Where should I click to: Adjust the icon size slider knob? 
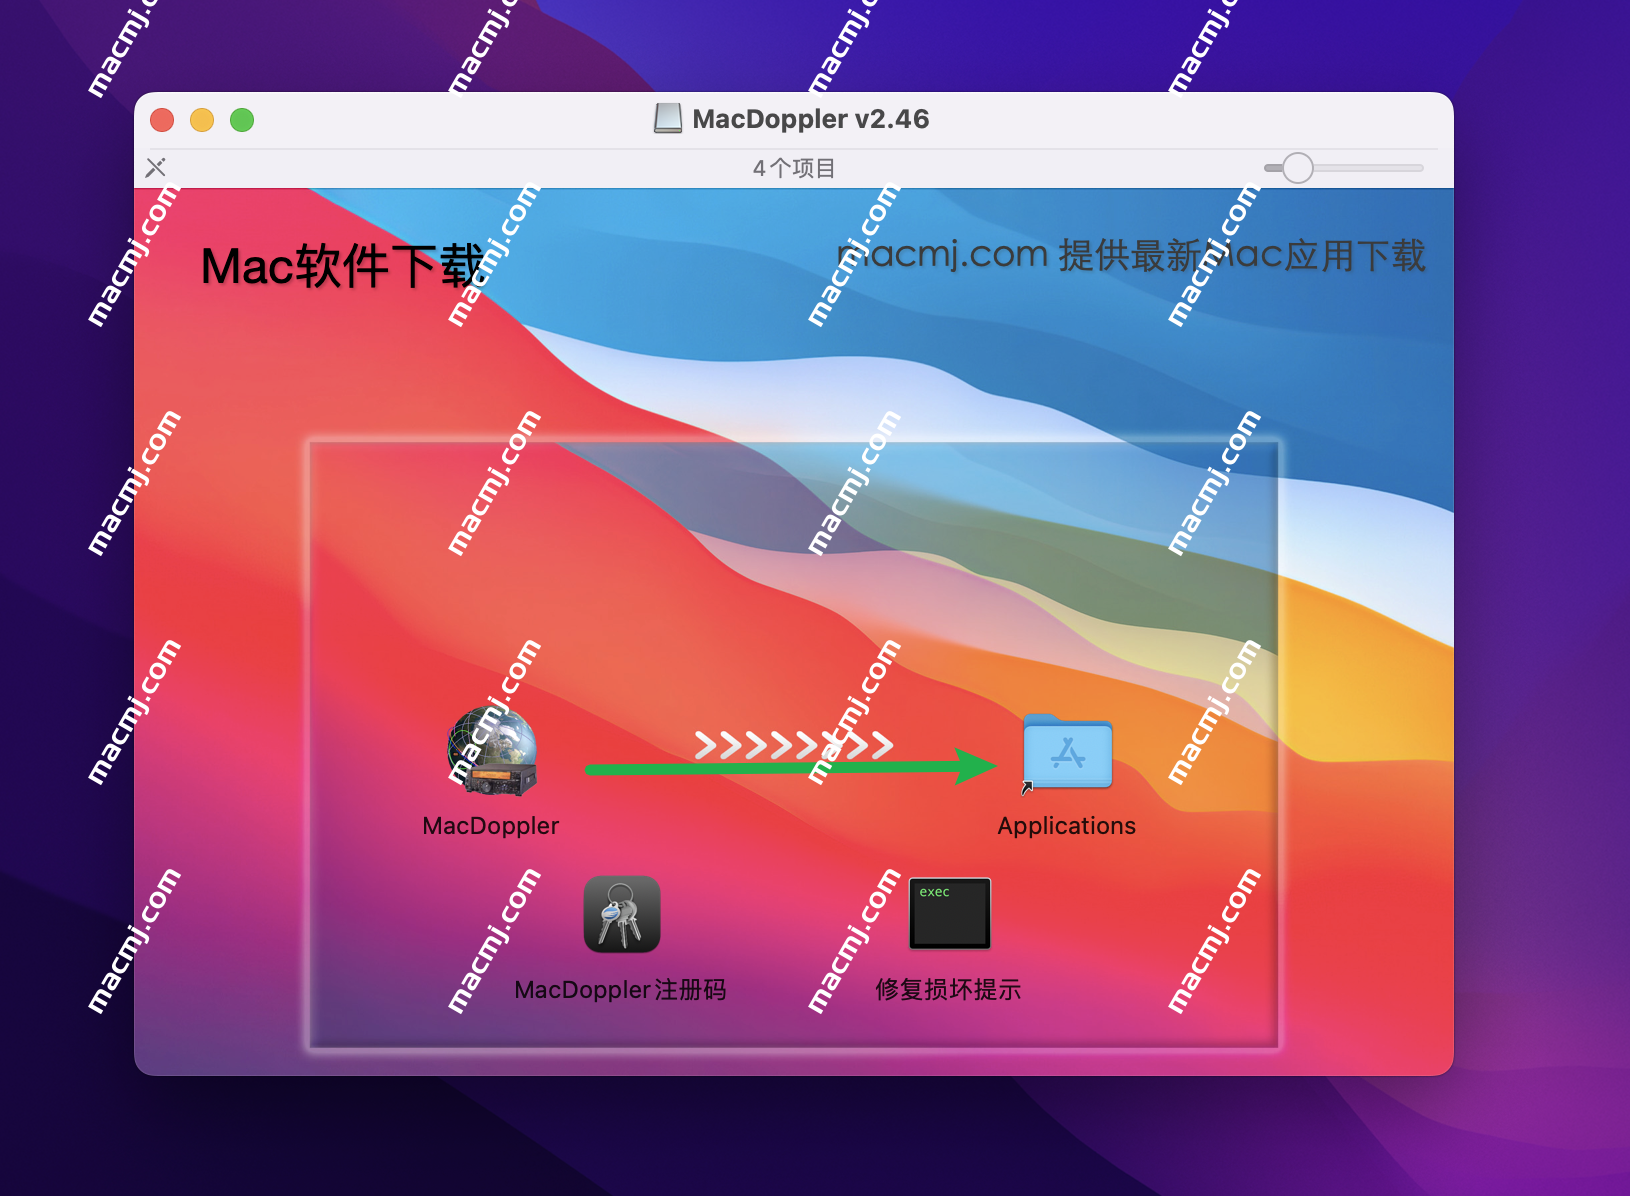coord(1297,168)
